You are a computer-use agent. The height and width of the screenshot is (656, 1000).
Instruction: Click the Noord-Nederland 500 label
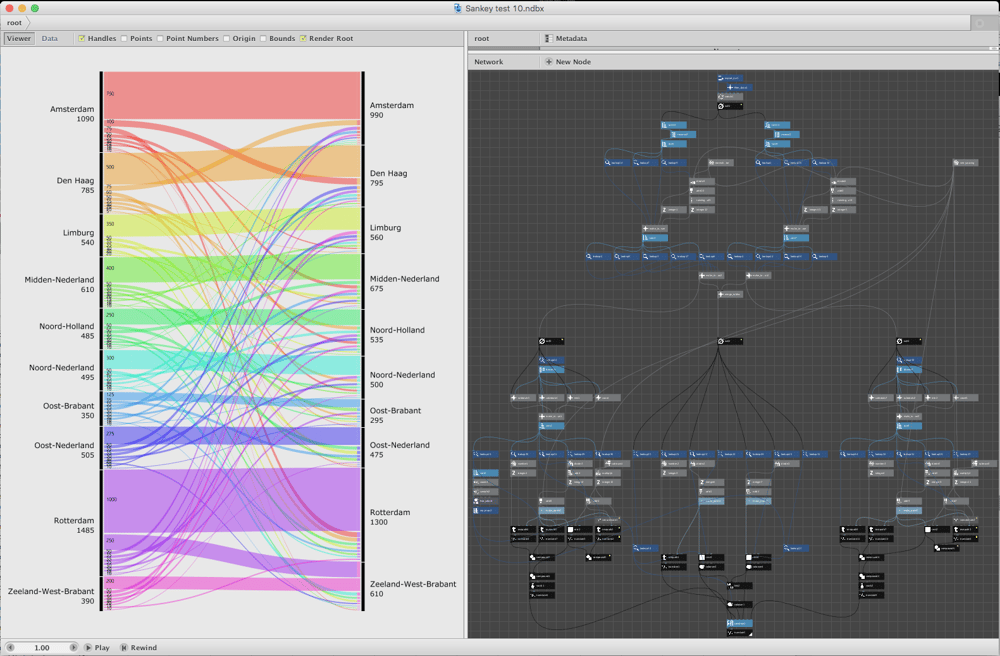tap(402, 380)
